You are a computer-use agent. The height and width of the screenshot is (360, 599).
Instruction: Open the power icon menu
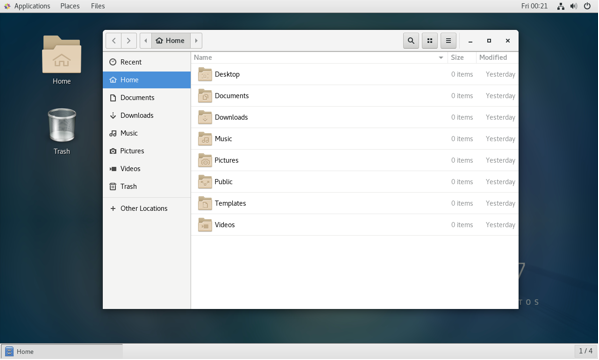pyautogui.click(x=587, y=6)
